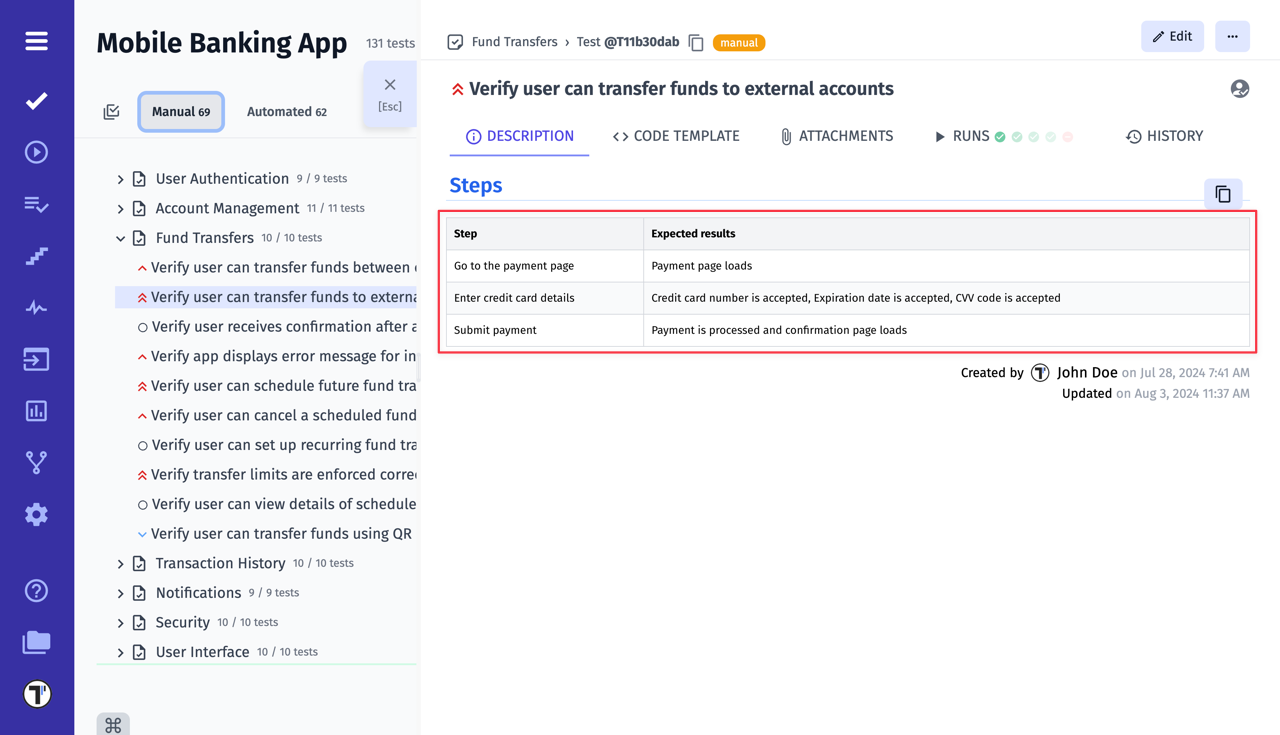1280x735 pixels.
Task: Switch to the CODE TEMPLATE tab
Action: pyautogui.click(x=676, y=136)
